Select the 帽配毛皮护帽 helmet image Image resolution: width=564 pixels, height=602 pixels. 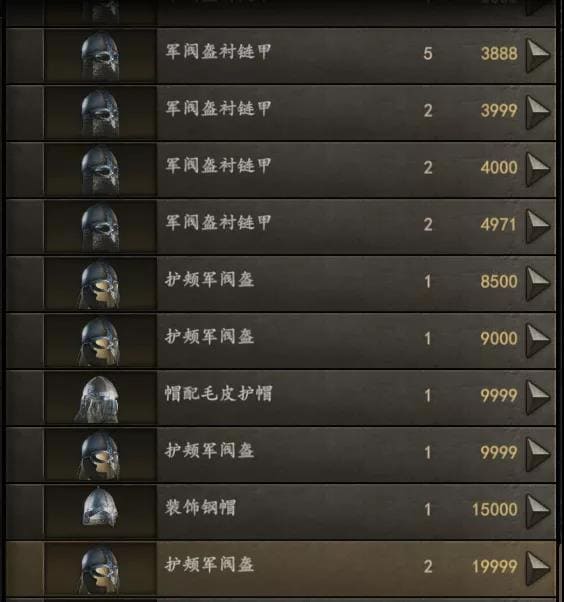100,398
